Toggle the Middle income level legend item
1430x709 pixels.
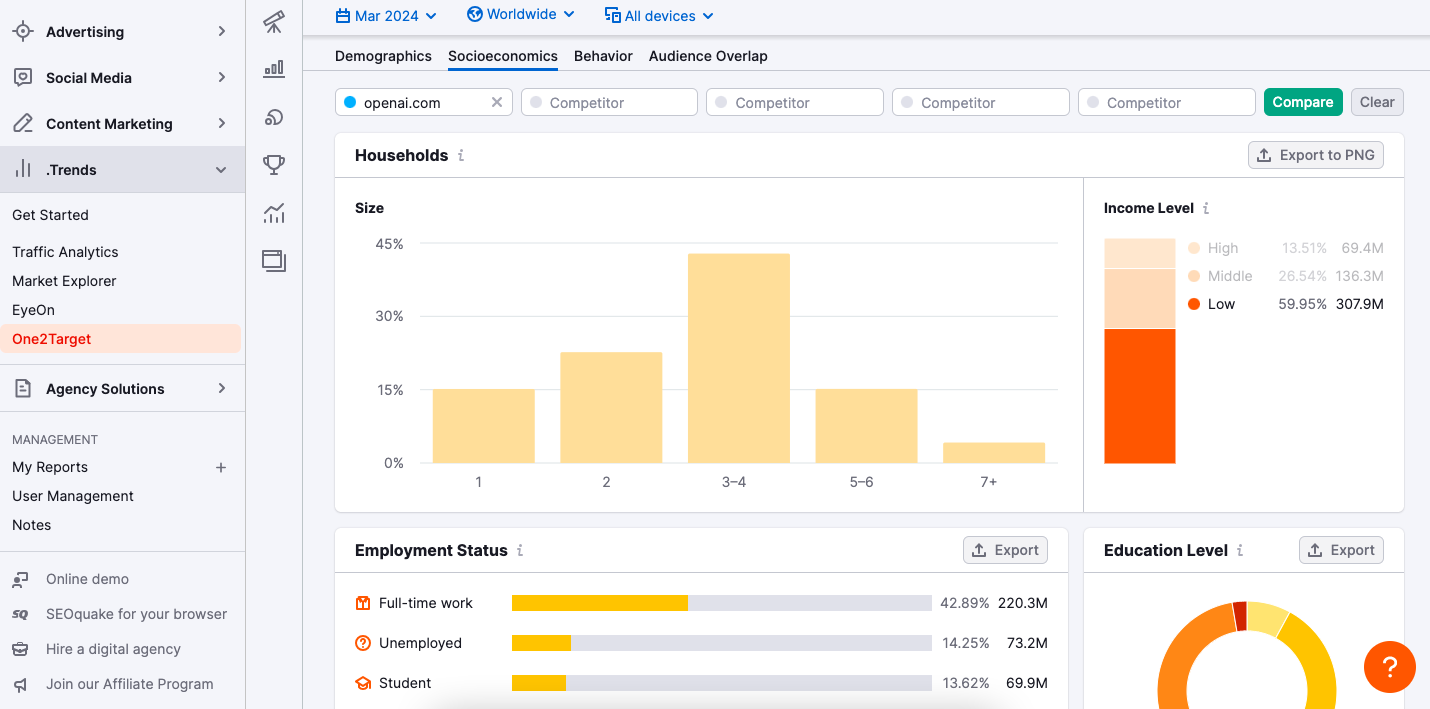(x=1229, y=276)
